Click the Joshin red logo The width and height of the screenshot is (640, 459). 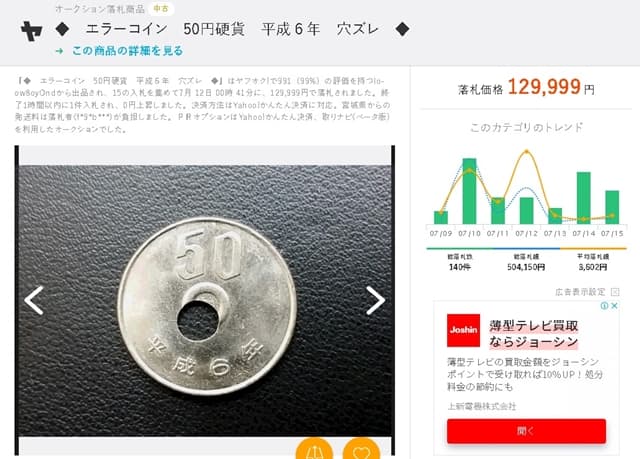tap(463, 330)
